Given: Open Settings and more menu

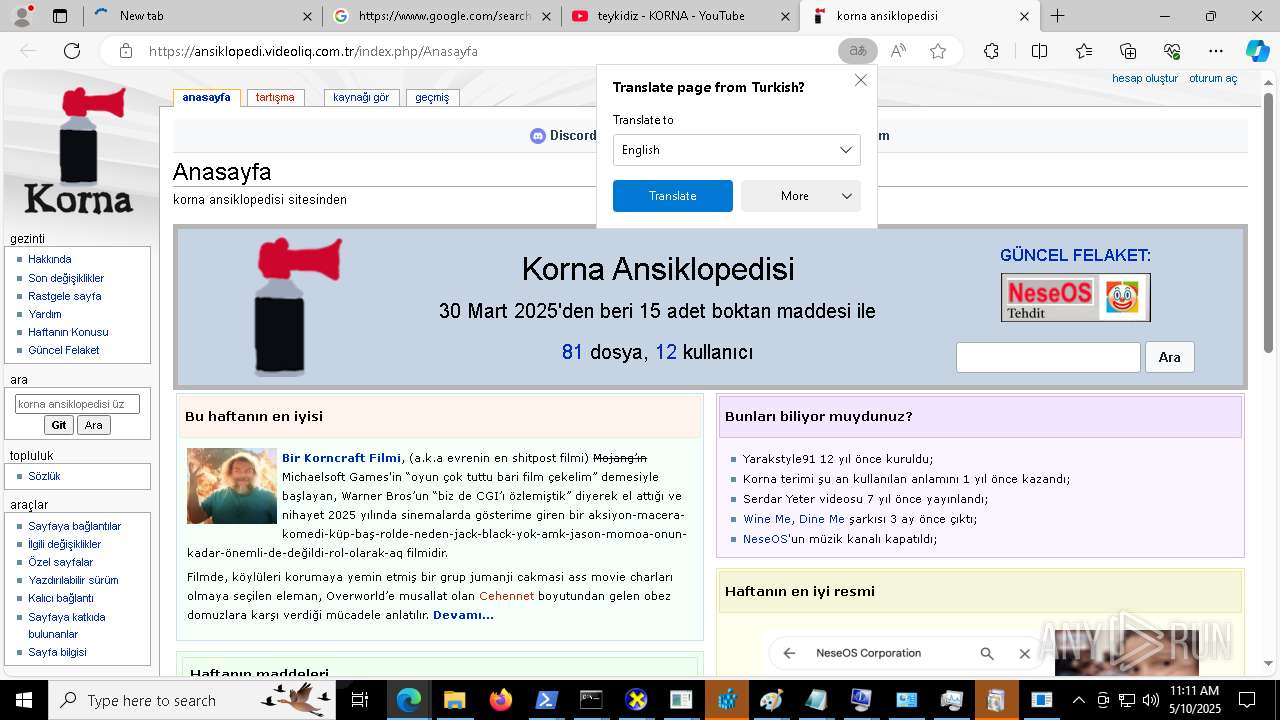Looking at the screenshot, I should pyautogui.click(x=1216, y=51).
